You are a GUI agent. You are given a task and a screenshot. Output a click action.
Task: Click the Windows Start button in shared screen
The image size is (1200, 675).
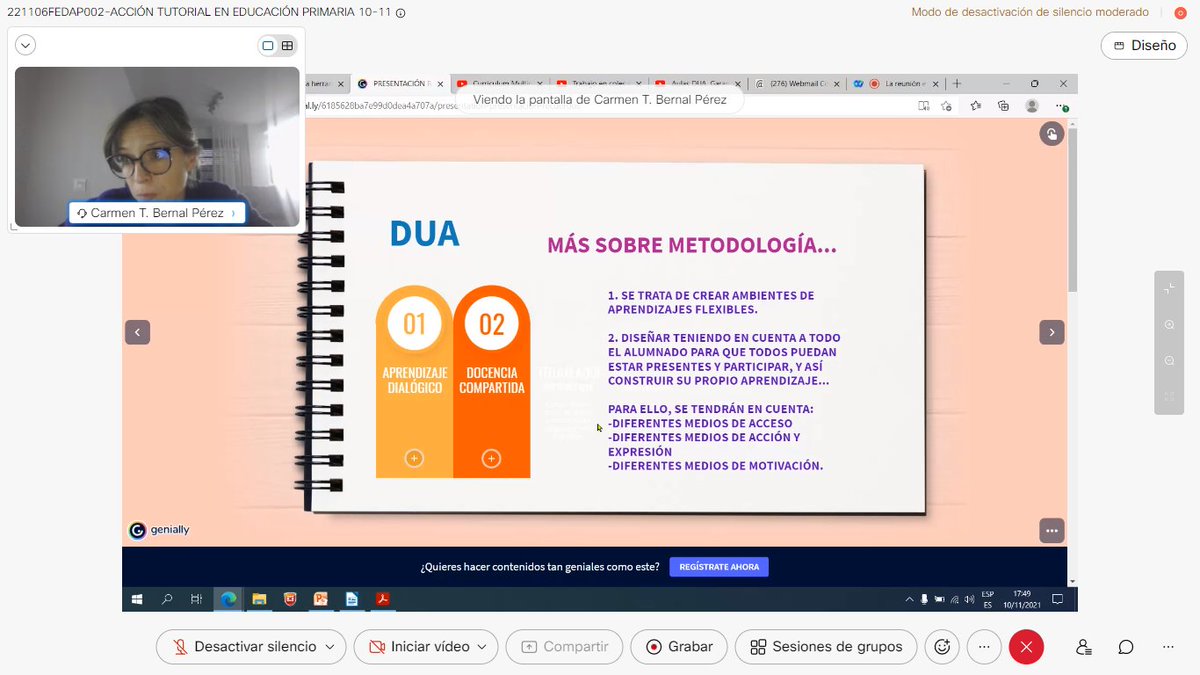click(x=137, y=599)
